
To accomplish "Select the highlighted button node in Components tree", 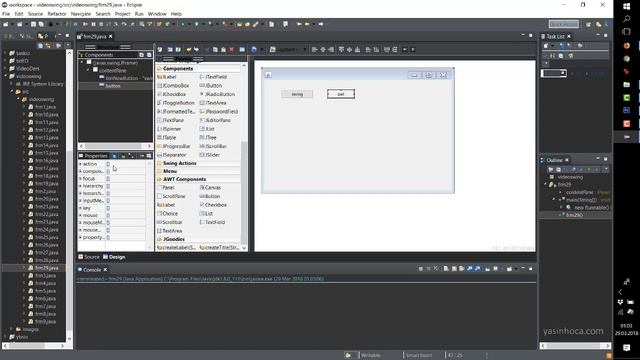I will (x=113, y=86).
